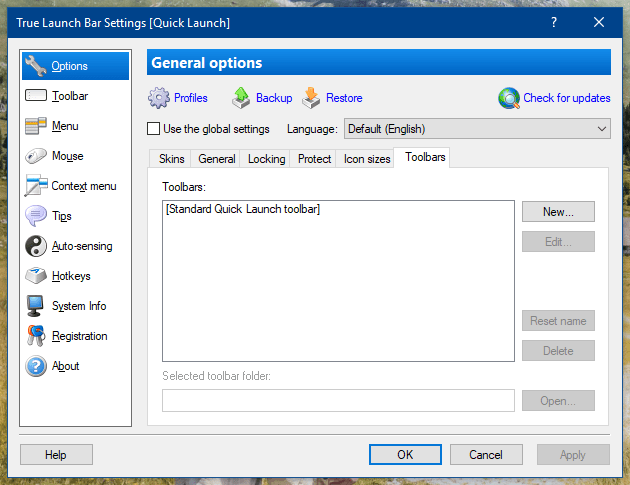
Task: Click the Backup green arrow icon
Action: click(x=241, y=98)
